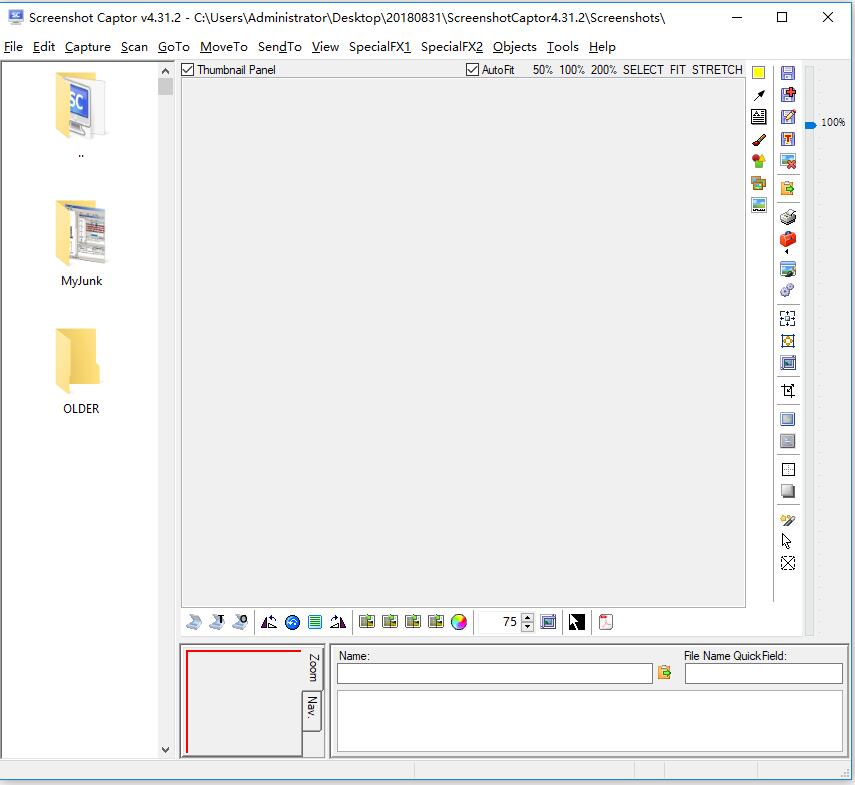Open the Capture menu
The height and width of the screenshot is (785, 855).
pos(87,47)
